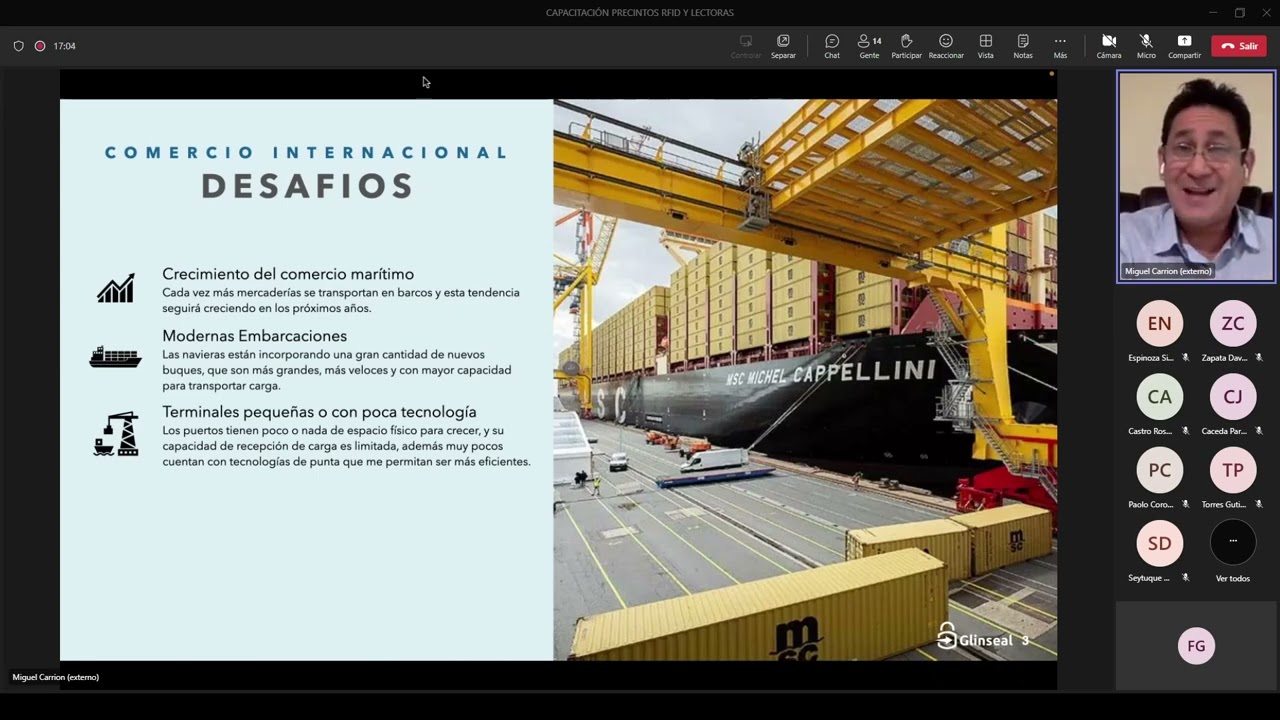The image size is (1280, 720).
Task: Click muted mic icon beside Caceda Par...
Action: [1259, 431]
